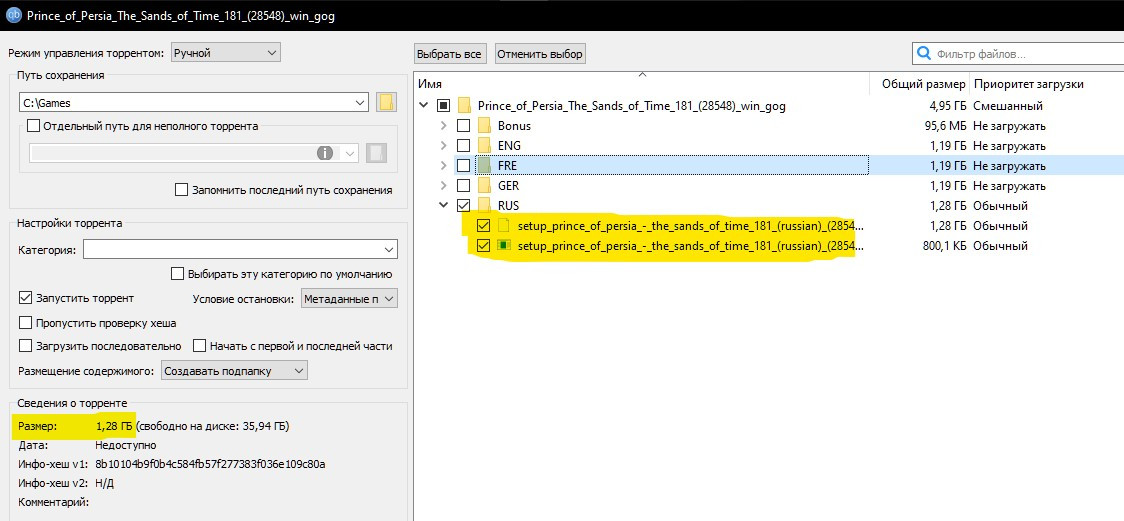This screenshot has height=521, width=1124.
Task: Open the content layout dropdown
Action: pyautogui.click(x=234, y=371)
